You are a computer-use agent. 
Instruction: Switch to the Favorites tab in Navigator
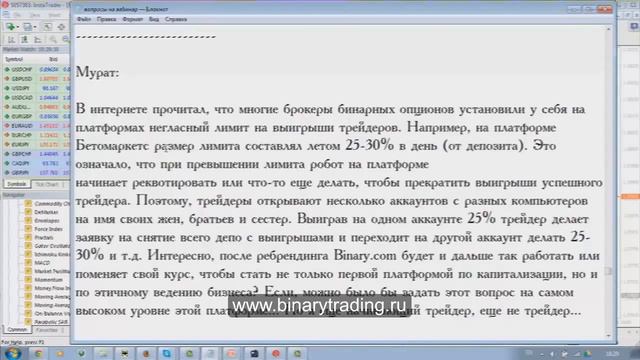click(47, 330)
